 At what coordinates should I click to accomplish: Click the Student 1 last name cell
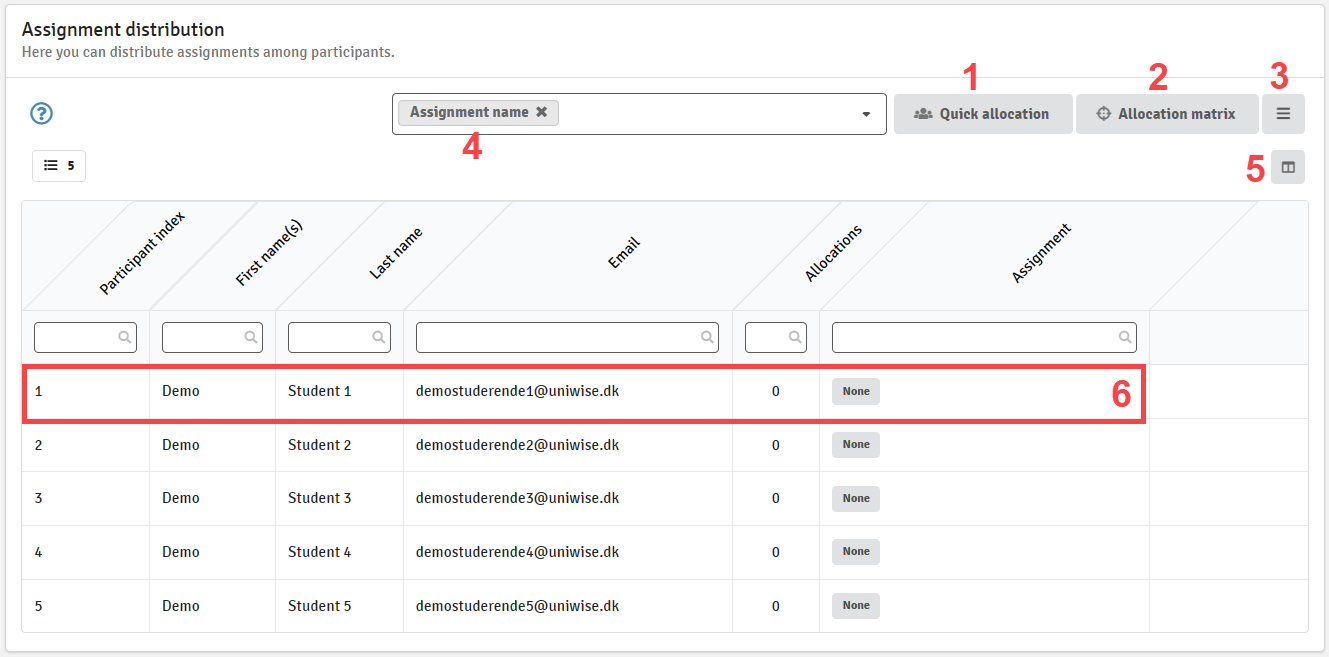[x=339, y=391]
